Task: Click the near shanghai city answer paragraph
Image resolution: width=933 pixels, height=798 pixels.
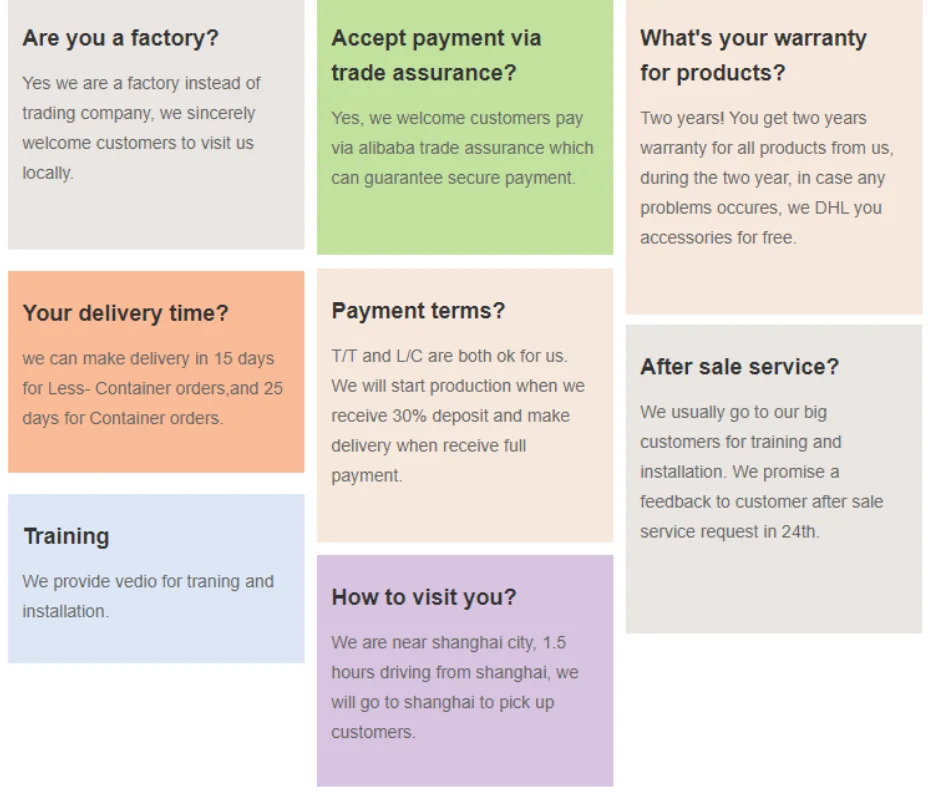Action: [455, 687]
